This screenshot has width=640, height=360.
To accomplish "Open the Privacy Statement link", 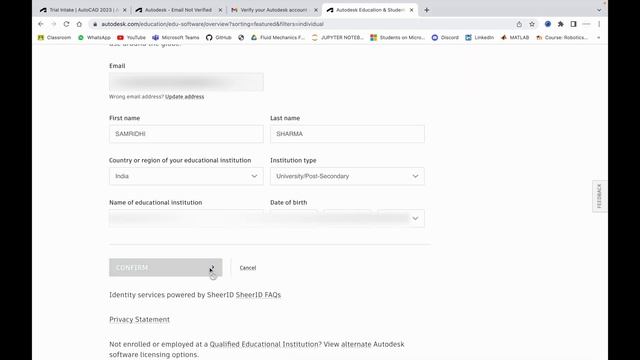I will point(139,320).
